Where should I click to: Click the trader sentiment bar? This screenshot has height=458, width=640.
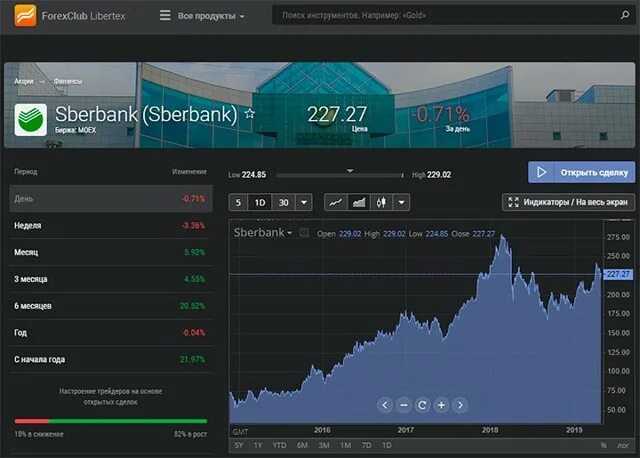click(111, 421)
